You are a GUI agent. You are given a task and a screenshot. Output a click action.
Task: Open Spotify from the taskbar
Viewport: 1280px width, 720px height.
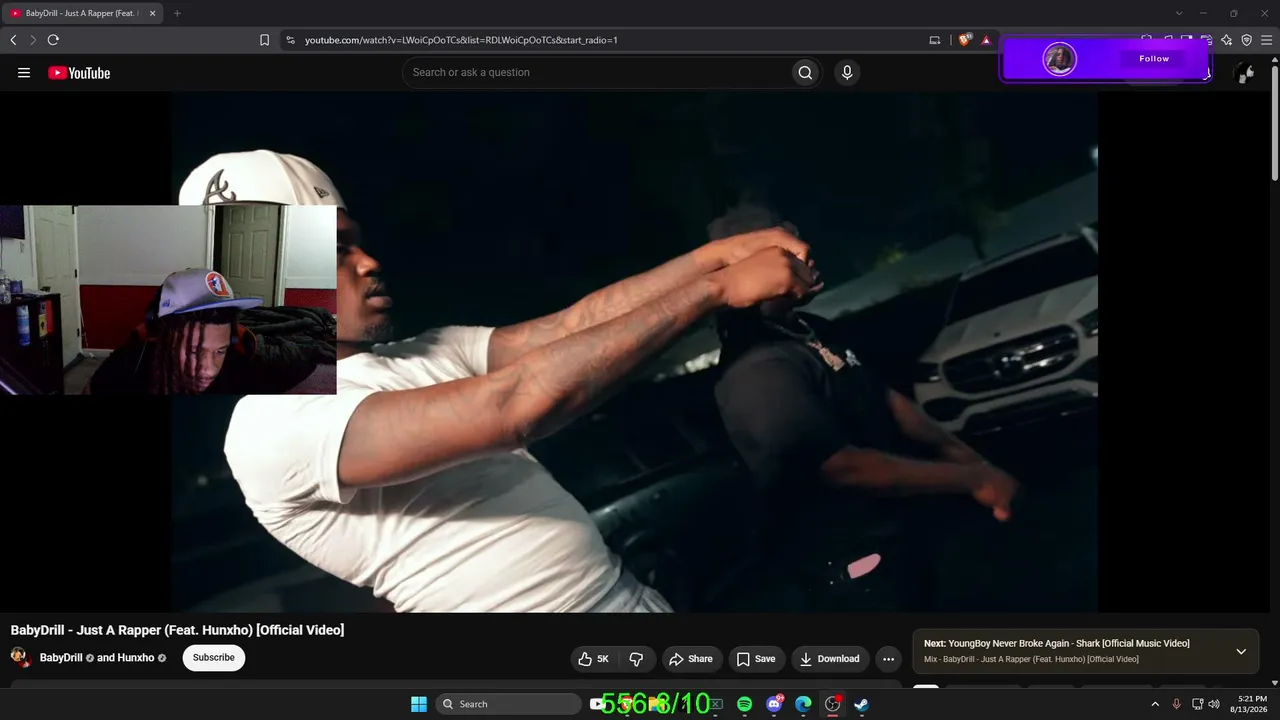point(744,704)
